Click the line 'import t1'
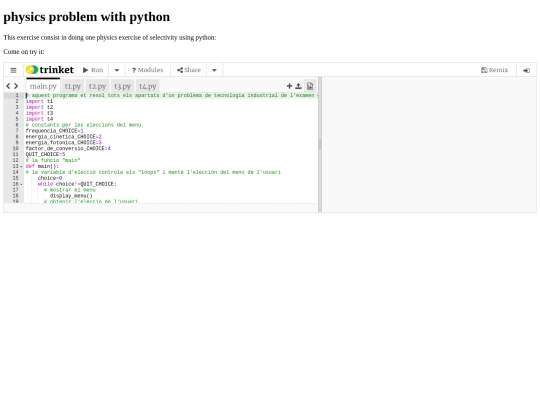The height and width of the screenshot is (405, 540). tap(39, 101)
